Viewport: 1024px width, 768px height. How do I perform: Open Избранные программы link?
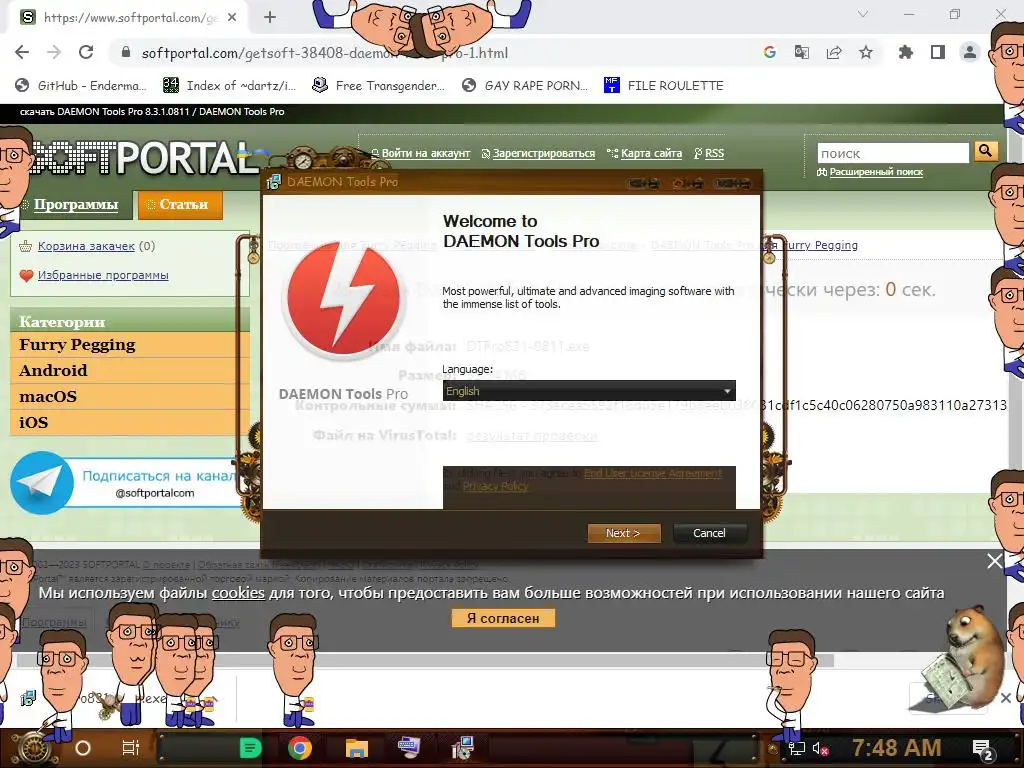103,276
